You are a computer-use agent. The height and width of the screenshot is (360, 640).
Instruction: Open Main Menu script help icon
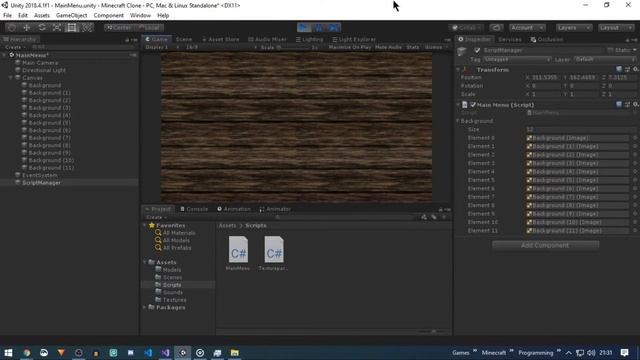click(619, 105)
